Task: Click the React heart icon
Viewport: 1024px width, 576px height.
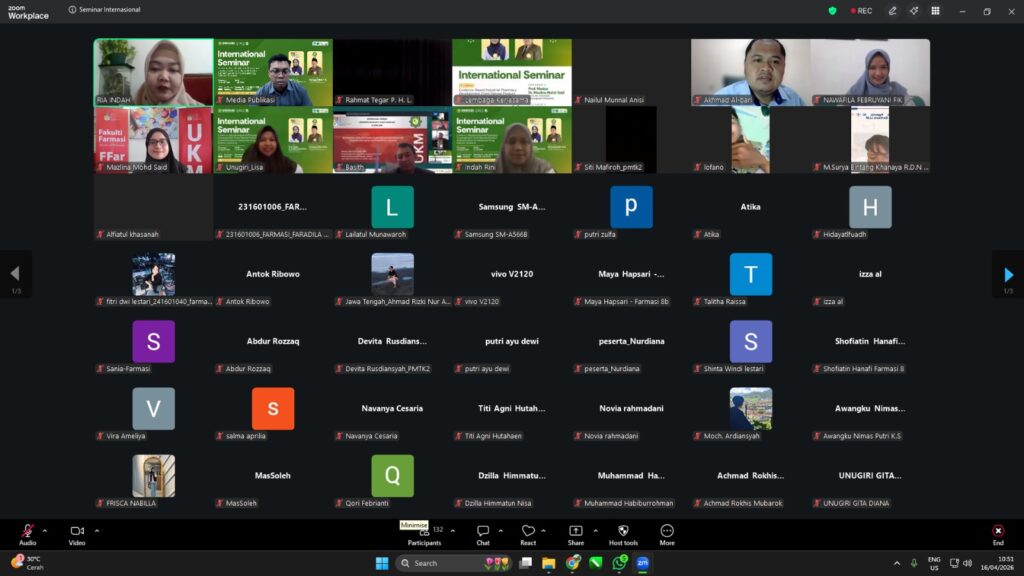Action: tap(528, 531)
